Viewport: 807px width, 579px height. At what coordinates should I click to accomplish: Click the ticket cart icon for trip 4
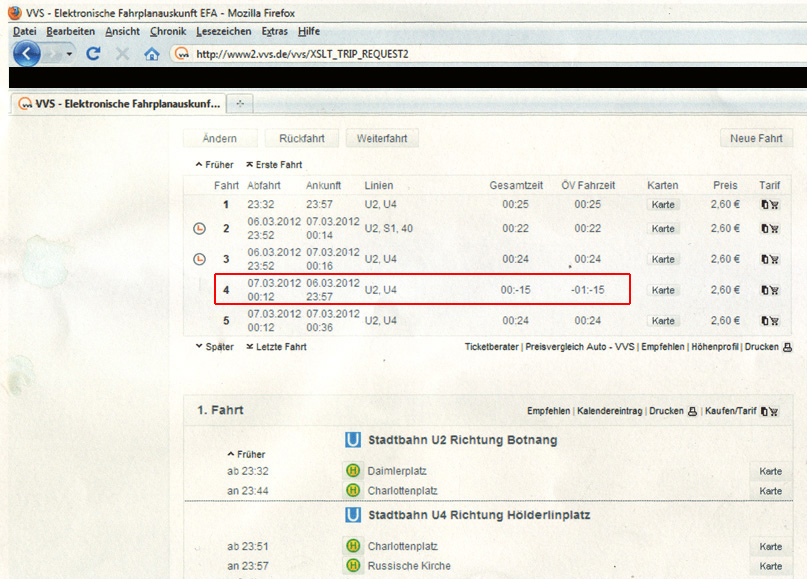click(770, 290)
